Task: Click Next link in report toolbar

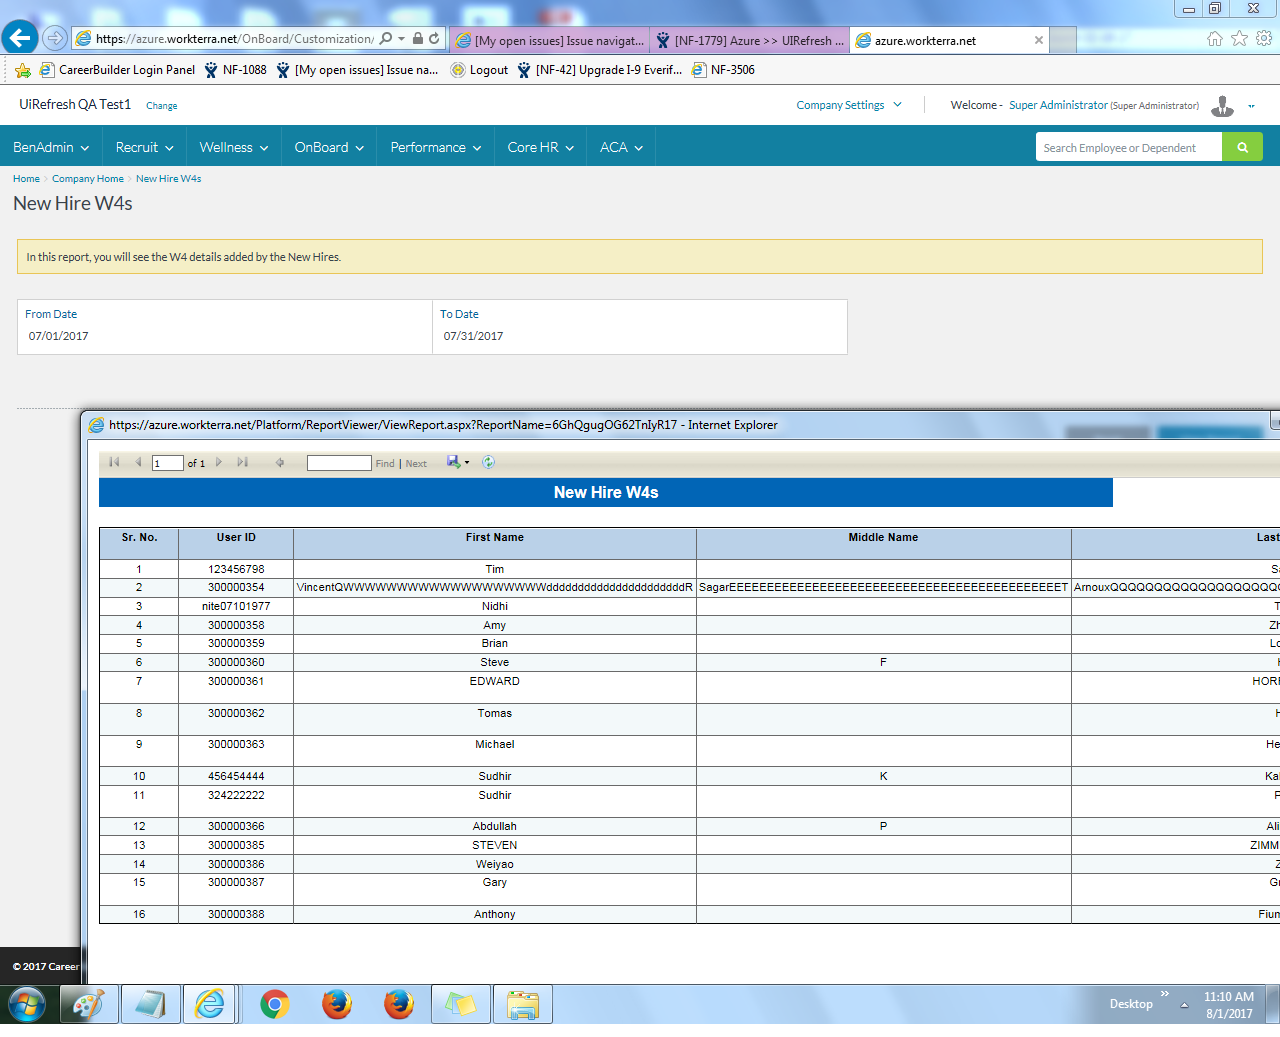Action: pyautogui.click(x=416, y=463)
